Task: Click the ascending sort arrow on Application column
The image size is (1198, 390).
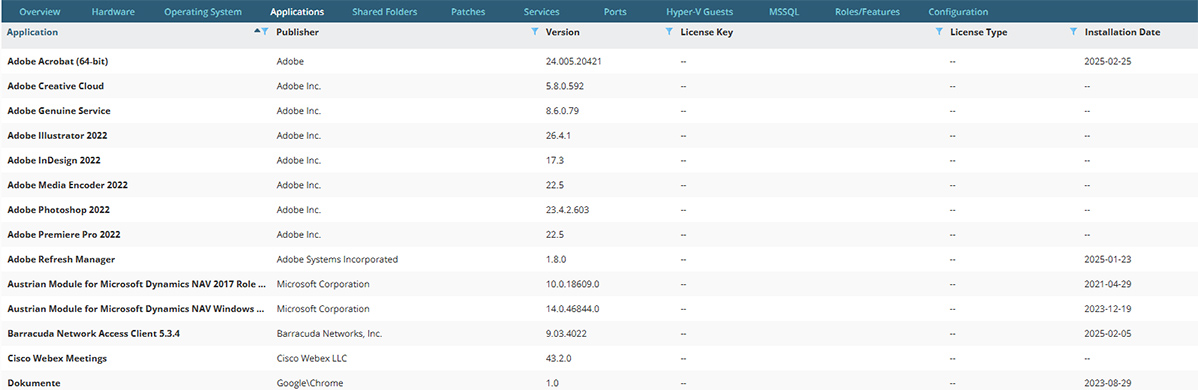Action: tap(257, 31)
